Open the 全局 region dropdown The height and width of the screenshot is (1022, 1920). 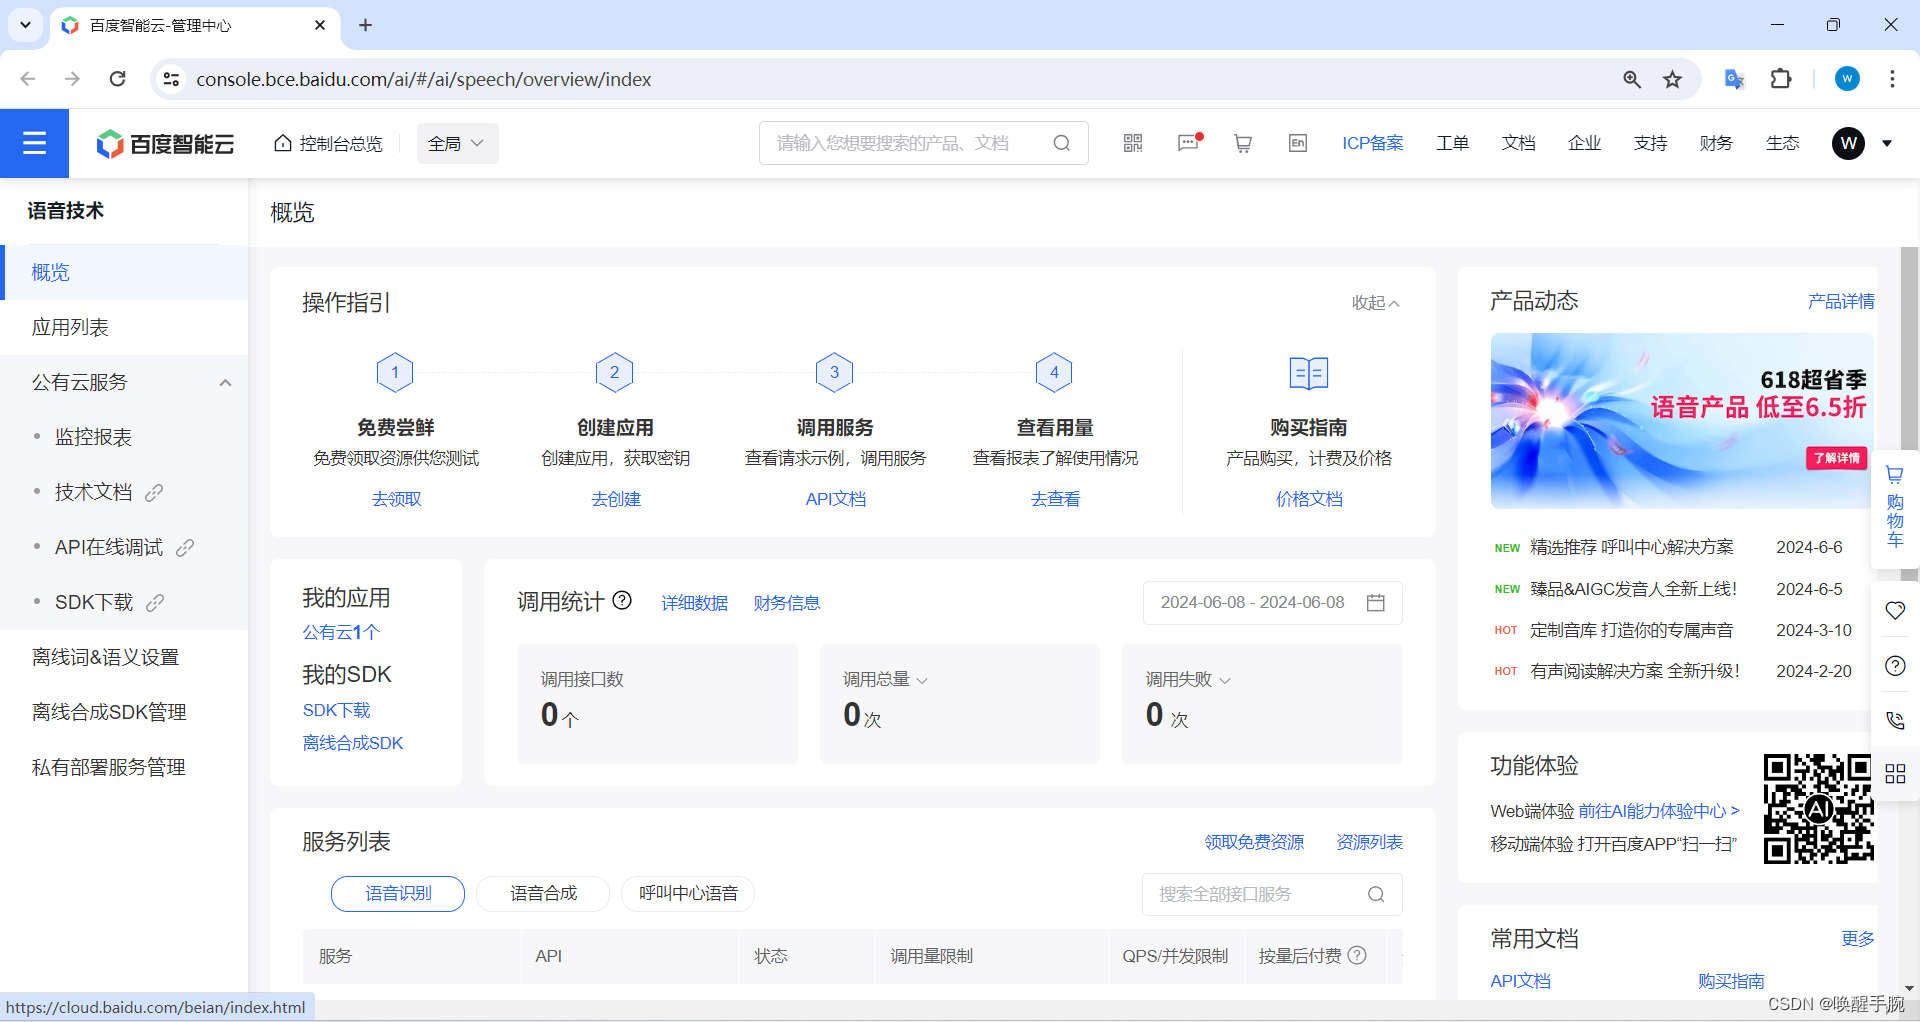pos(457,143)
